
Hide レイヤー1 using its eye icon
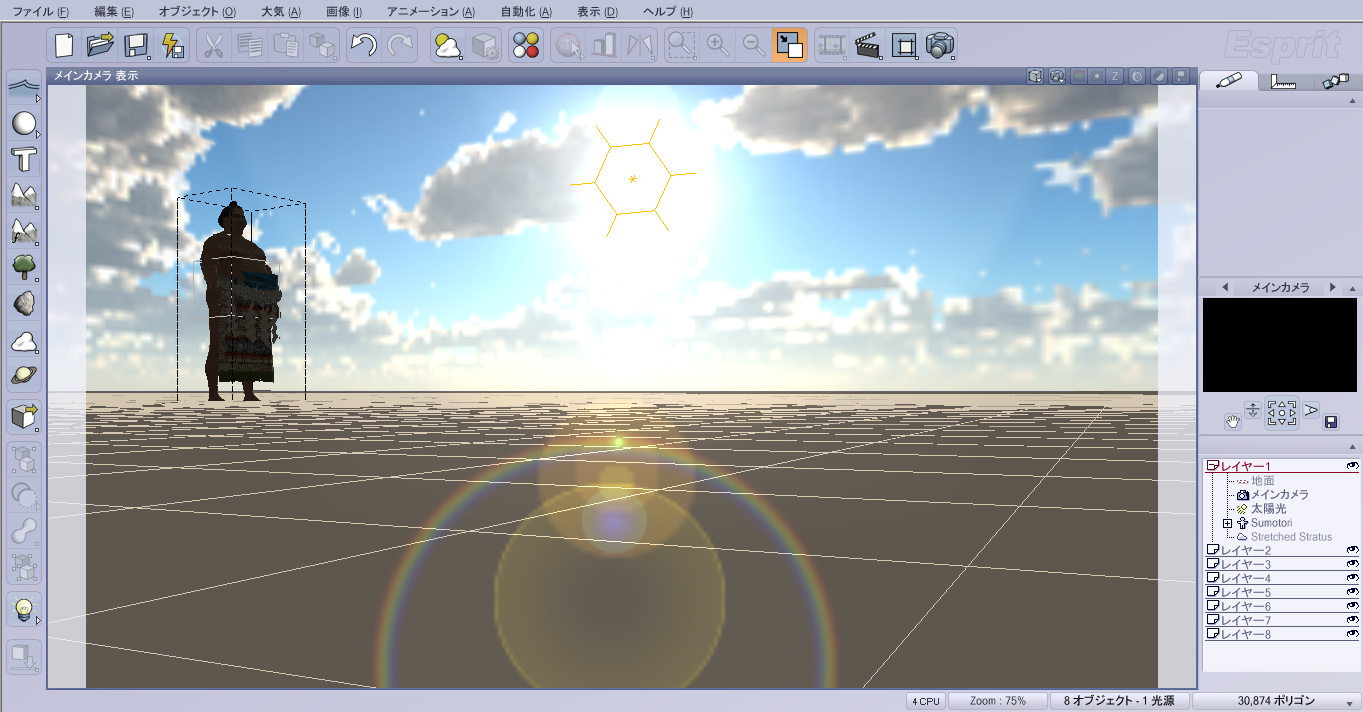[1352, 466]
